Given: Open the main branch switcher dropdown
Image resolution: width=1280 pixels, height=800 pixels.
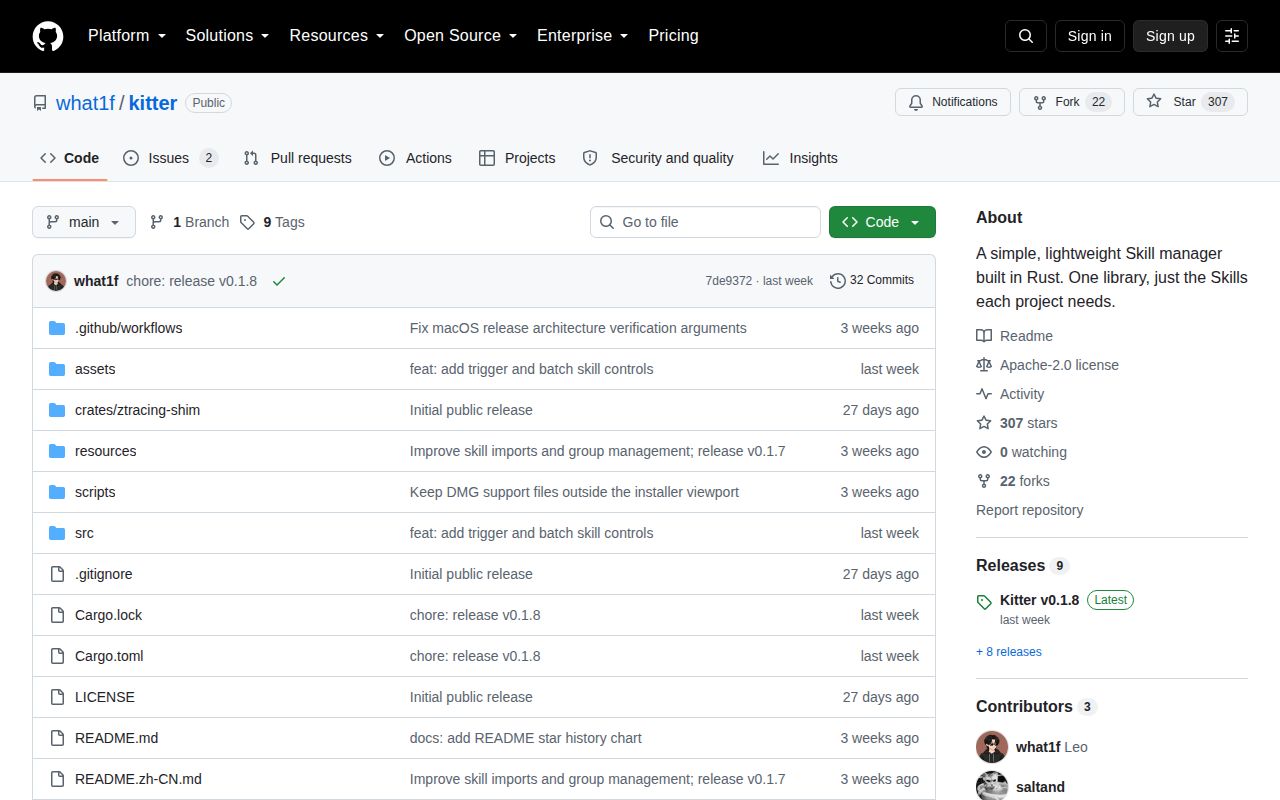Looking at the screenshot, I should tap(84, 222).
